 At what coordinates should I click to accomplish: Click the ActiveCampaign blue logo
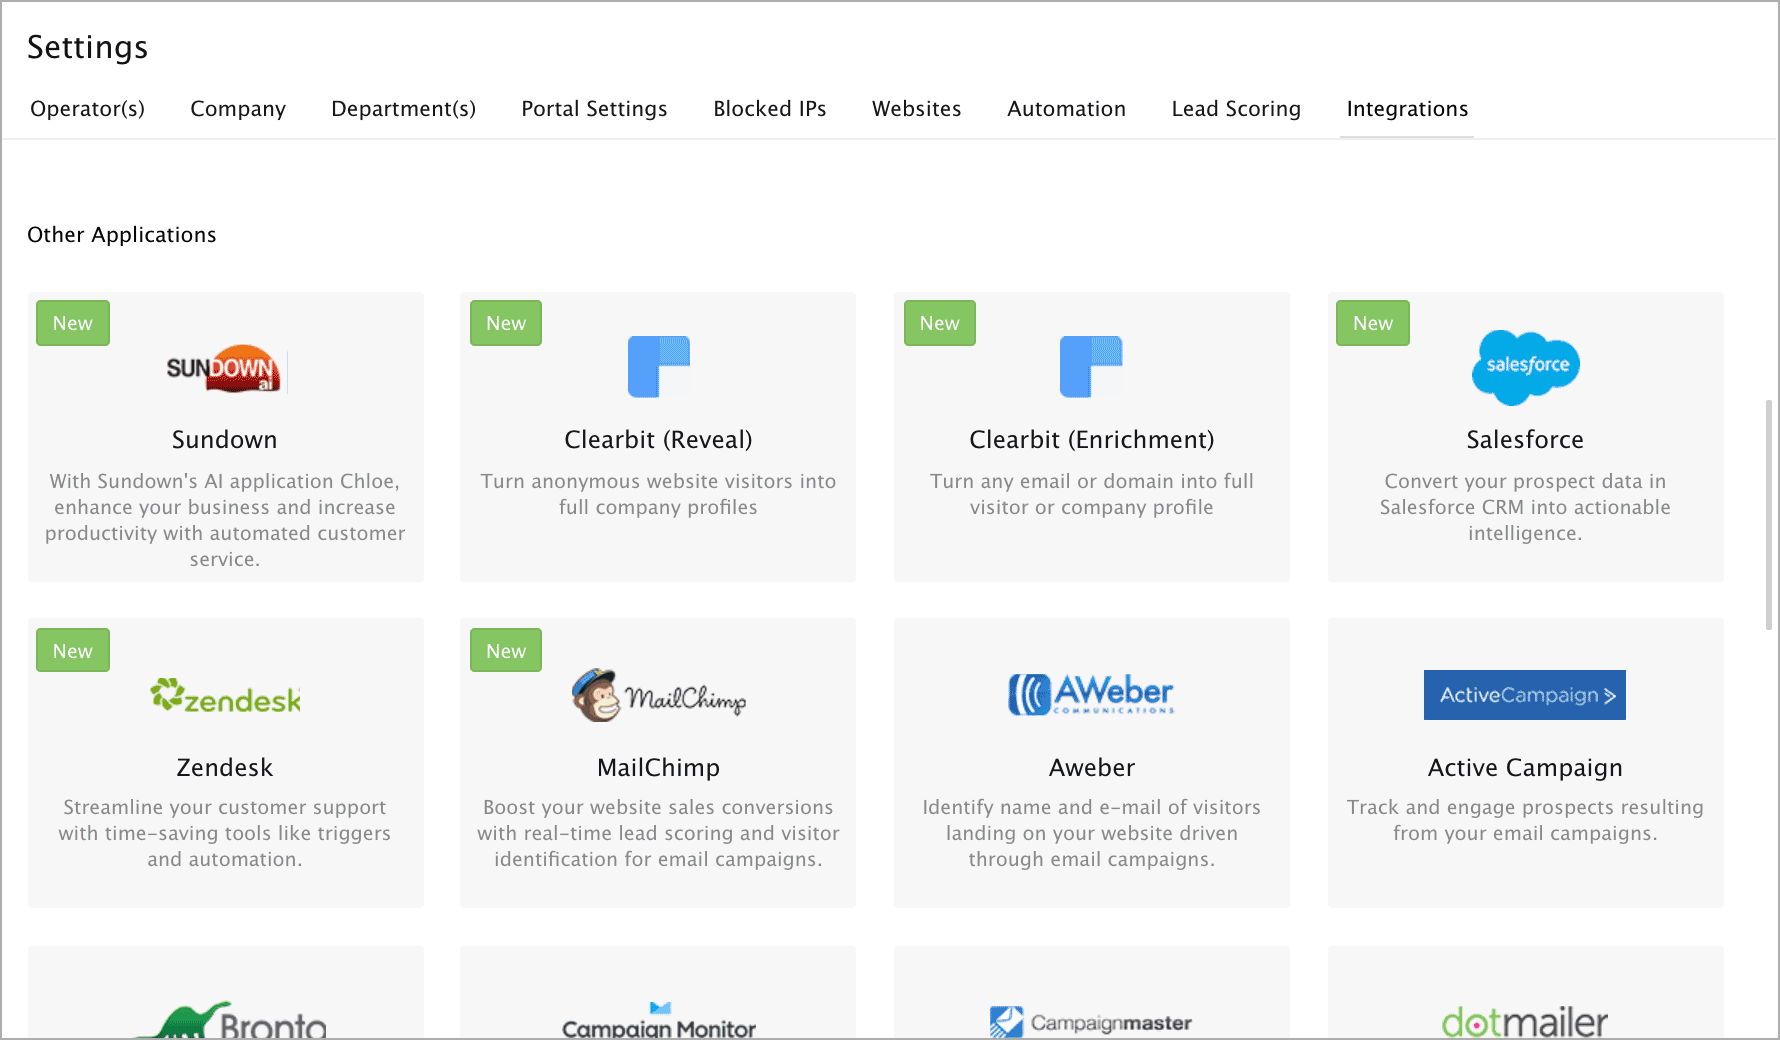pyautogui.click(x=1525, y=695)
